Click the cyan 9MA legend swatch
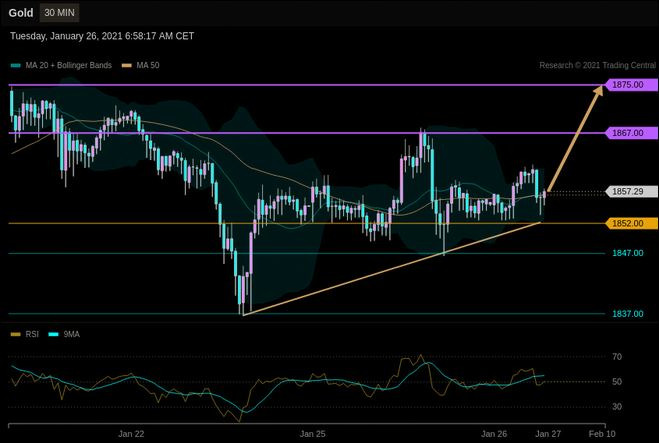The height and width of the screenshot is (443, 659). coord(54,335)
